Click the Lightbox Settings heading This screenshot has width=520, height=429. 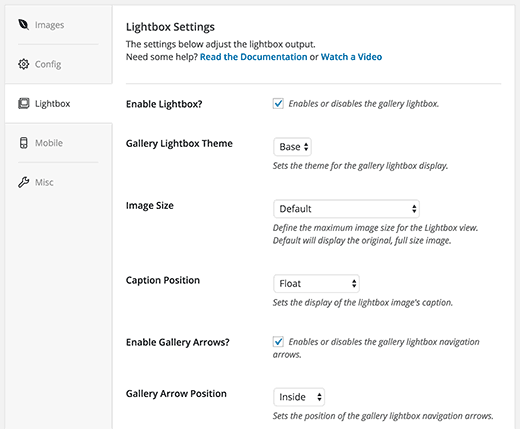(x=170, y=27)
